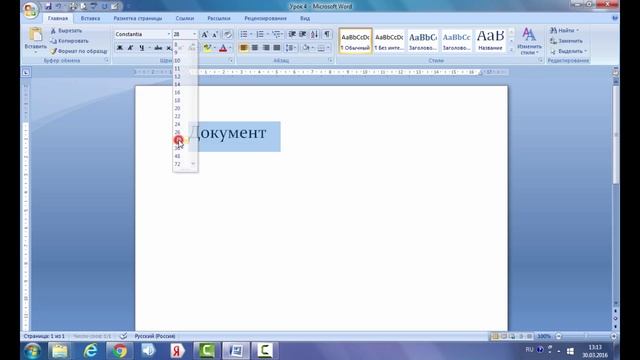Image resolution: width=640 pixels, height=360 pixels.
Task: Select the Без интервала style thumbnail
Action: 389,41
